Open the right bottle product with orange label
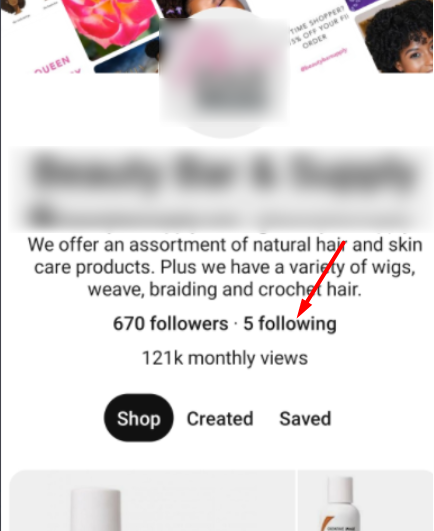The height and width of the screenshot is (531, 434). point(366,501)
